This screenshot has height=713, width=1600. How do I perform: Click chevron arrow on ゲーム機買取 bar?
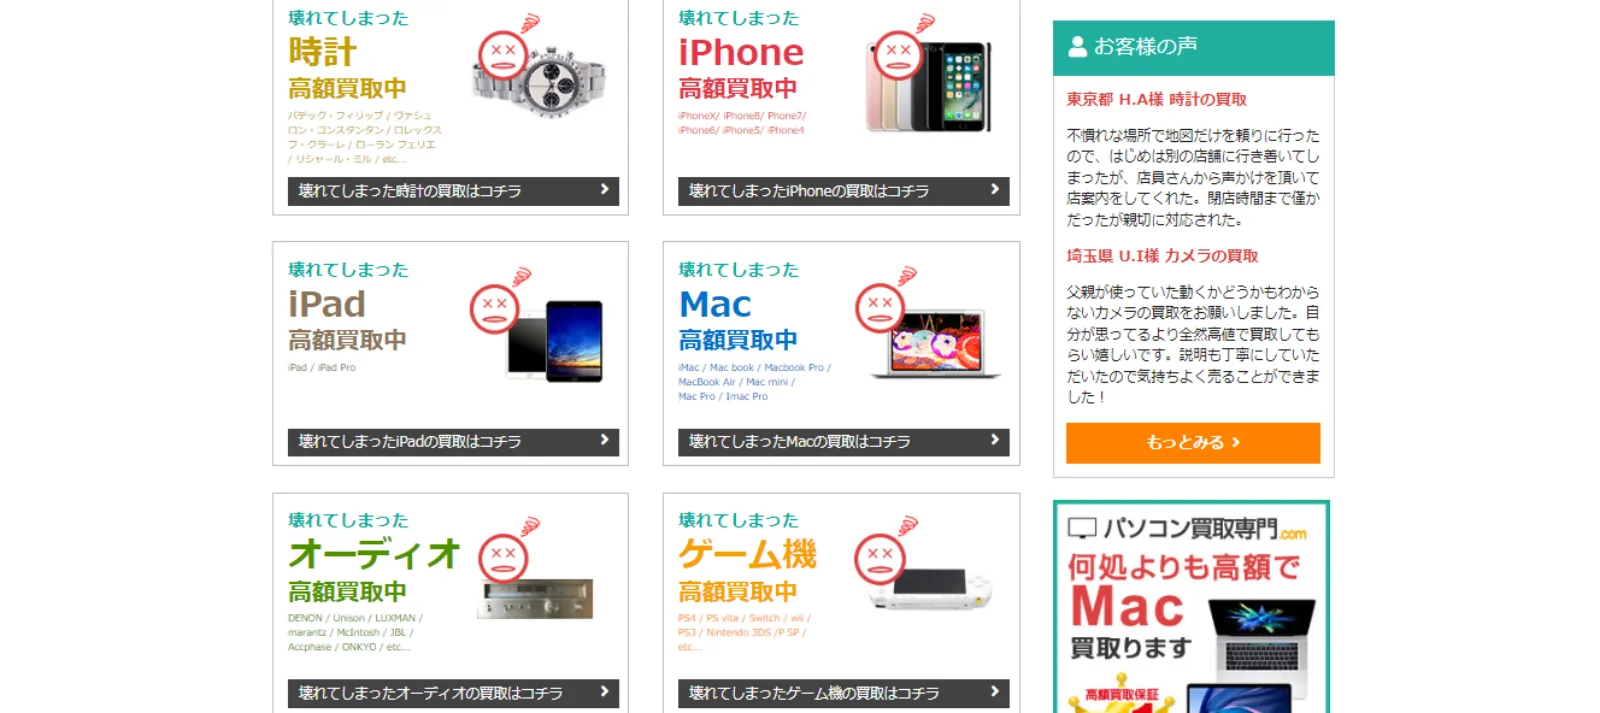(994, 691)
